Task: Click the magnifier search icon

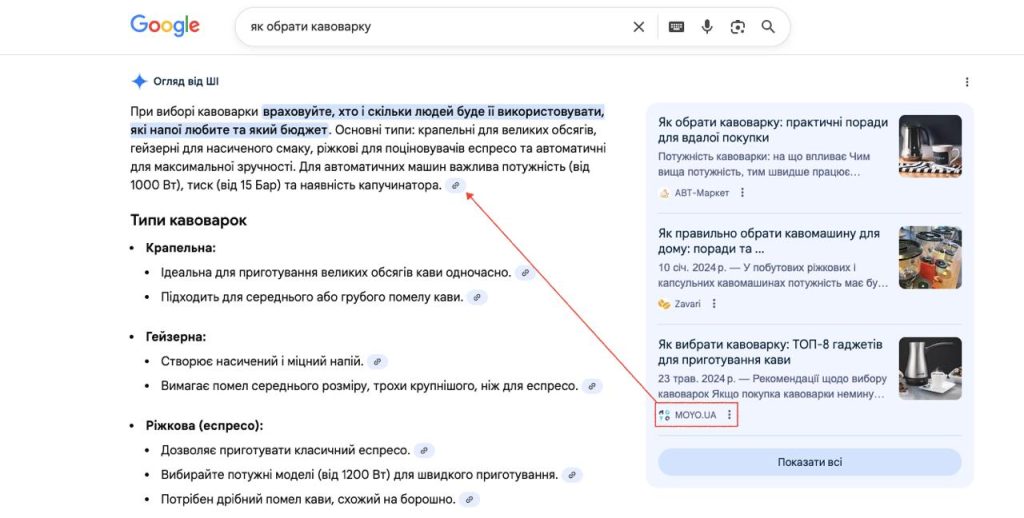Action: (768, 27)
